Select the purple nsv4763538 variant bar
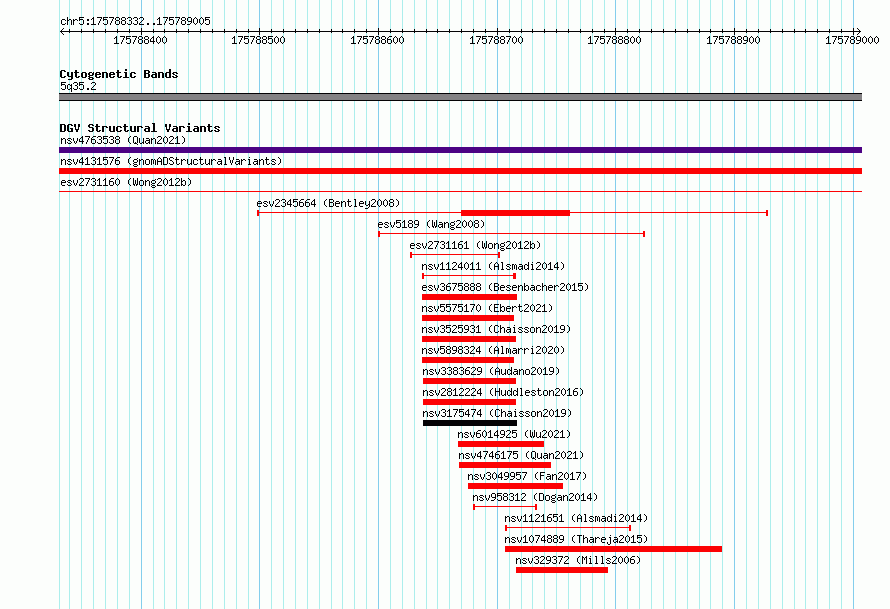 (x=460, y=150)
